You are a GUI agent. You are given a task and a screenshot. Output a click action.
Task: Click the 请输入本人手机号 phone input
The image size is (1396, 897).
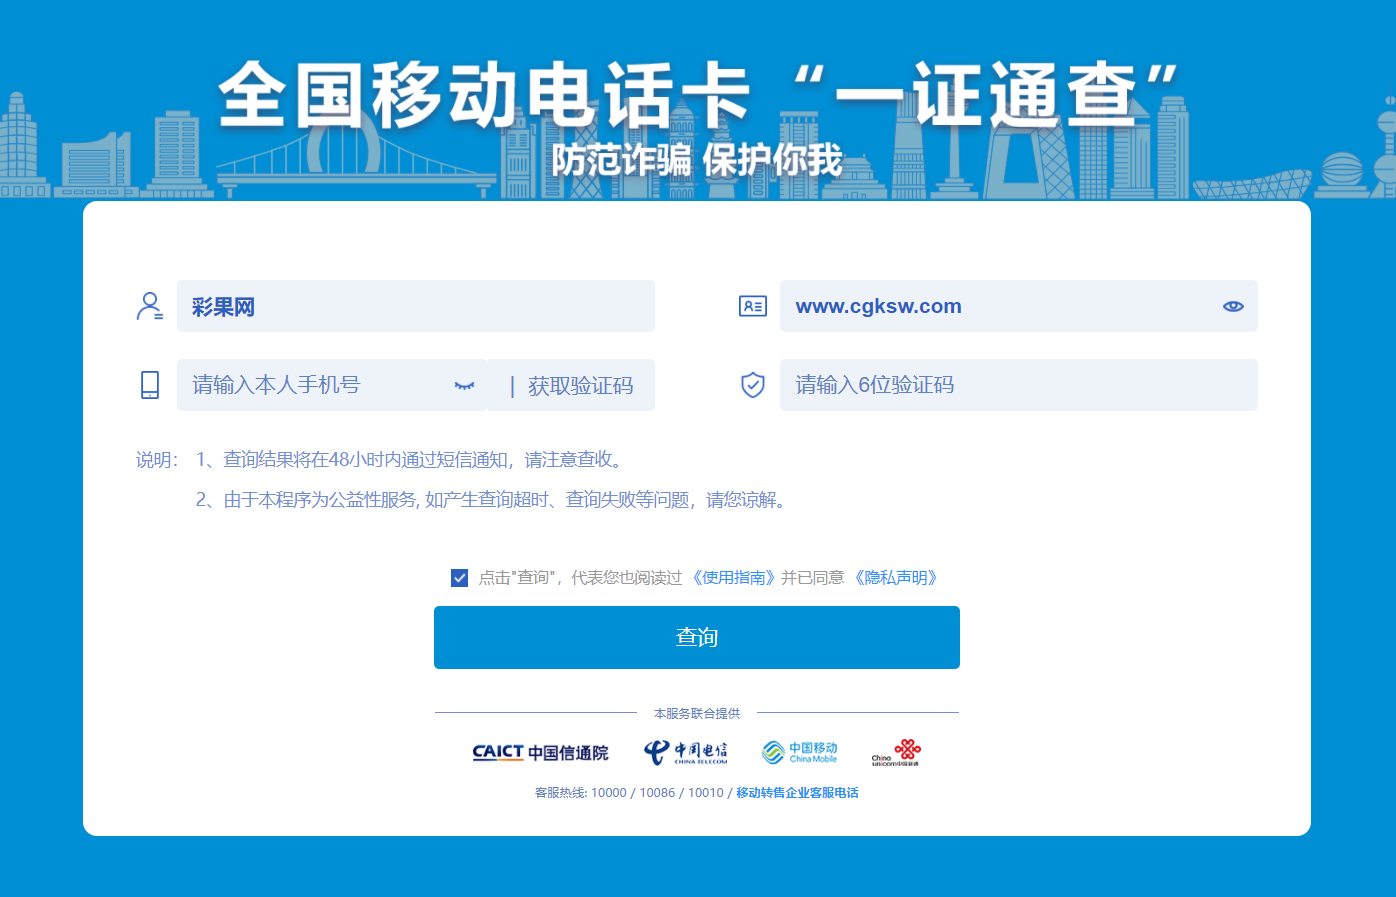click(x=315, y=385)
